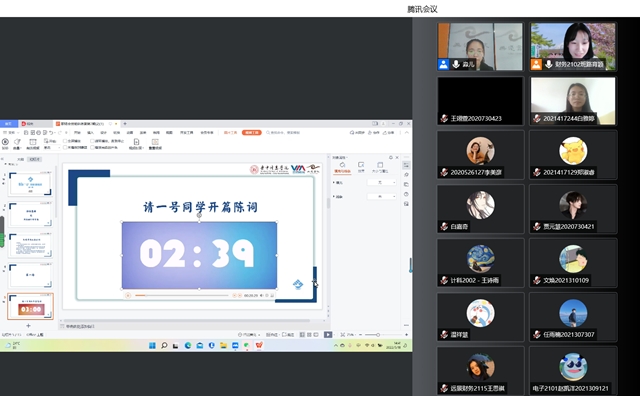This screenshot has width=640, height=396.
Task: Click the volume icon on the video control bar
Action: 262,295
